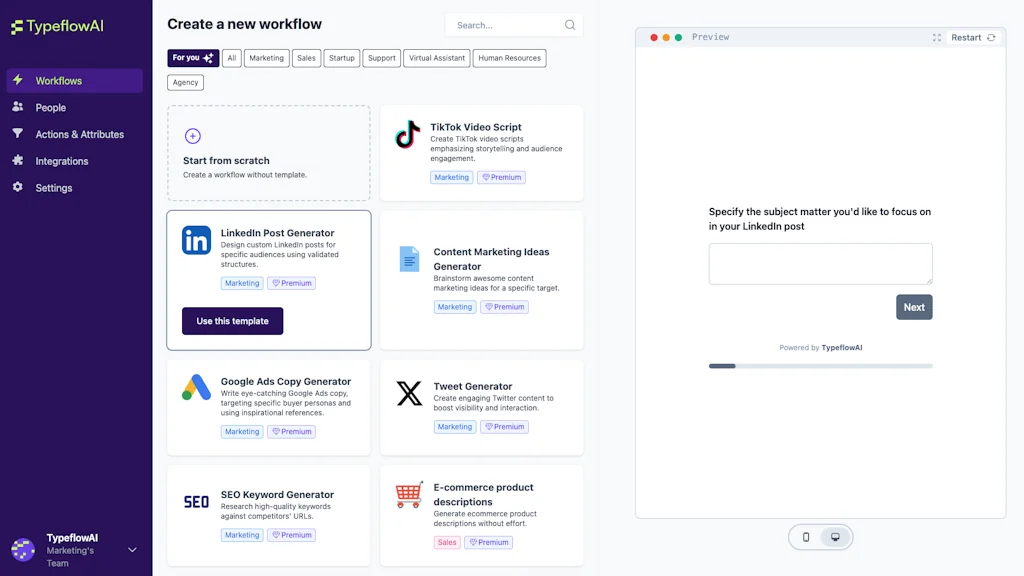Click the Integrations puzzle icon
Image resolution: width=1024 pixels, height=576 pixels.
tap(18, 160)
